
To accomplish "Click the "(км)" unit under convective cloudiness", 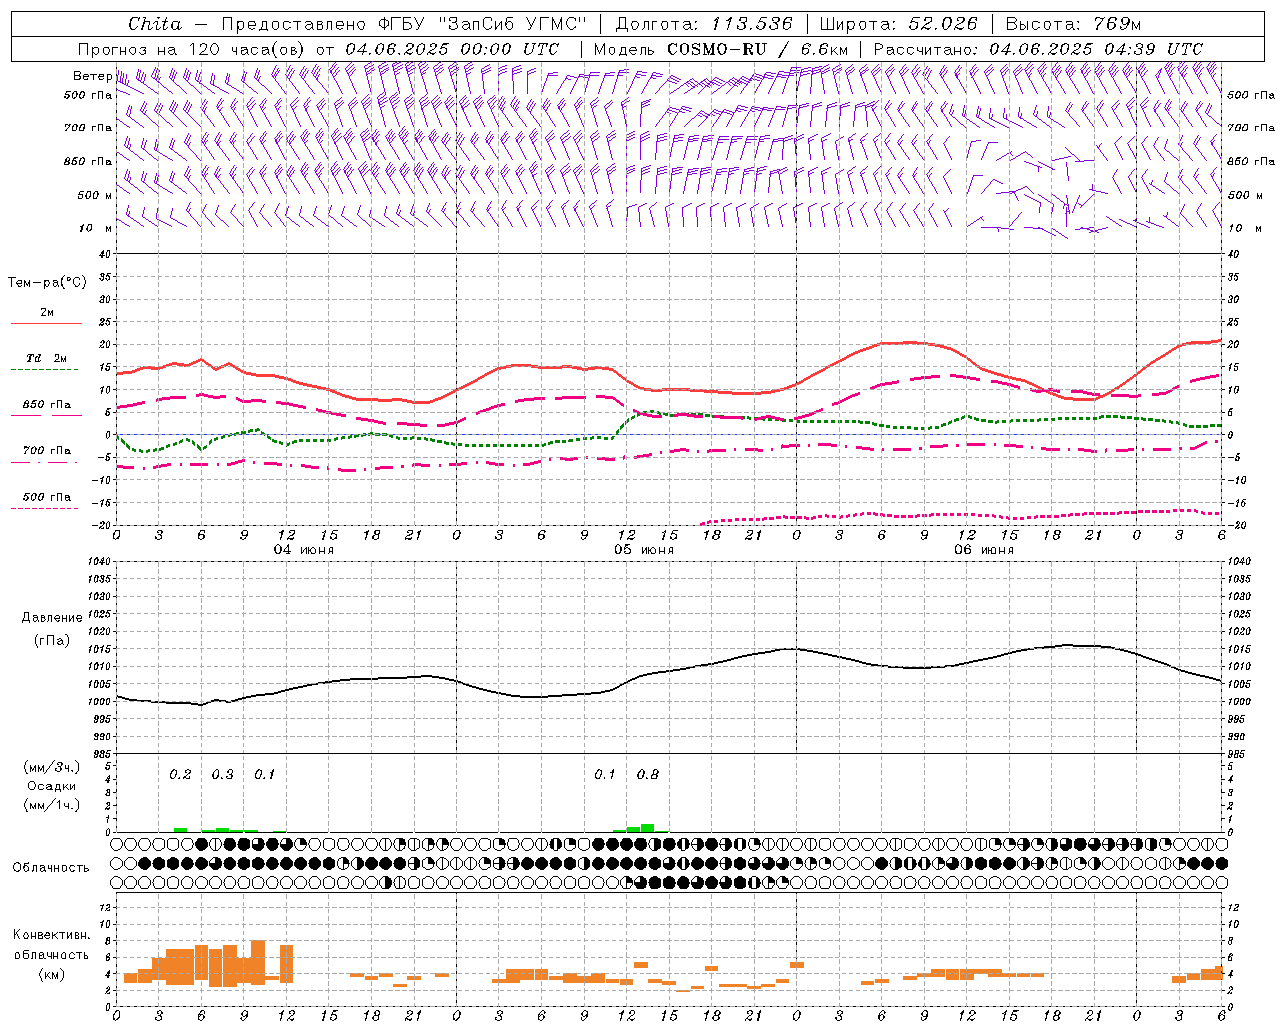I will tap(52, 974).
